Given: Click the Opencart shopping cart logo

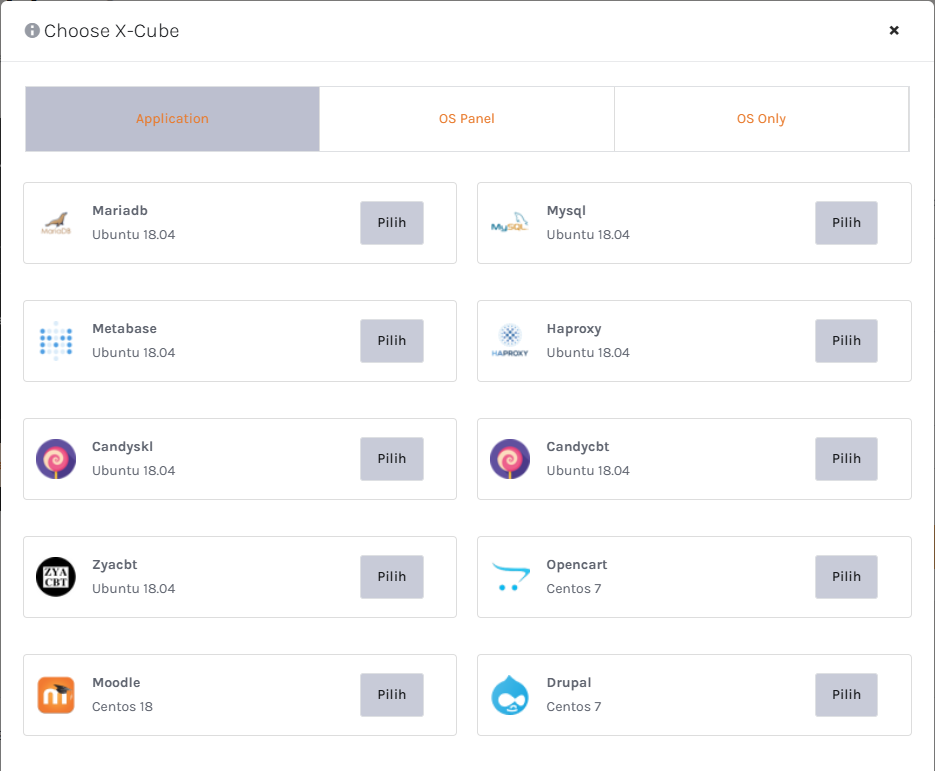Looking at the screenshot, I should pyautogui.click(x=511, y=577).
